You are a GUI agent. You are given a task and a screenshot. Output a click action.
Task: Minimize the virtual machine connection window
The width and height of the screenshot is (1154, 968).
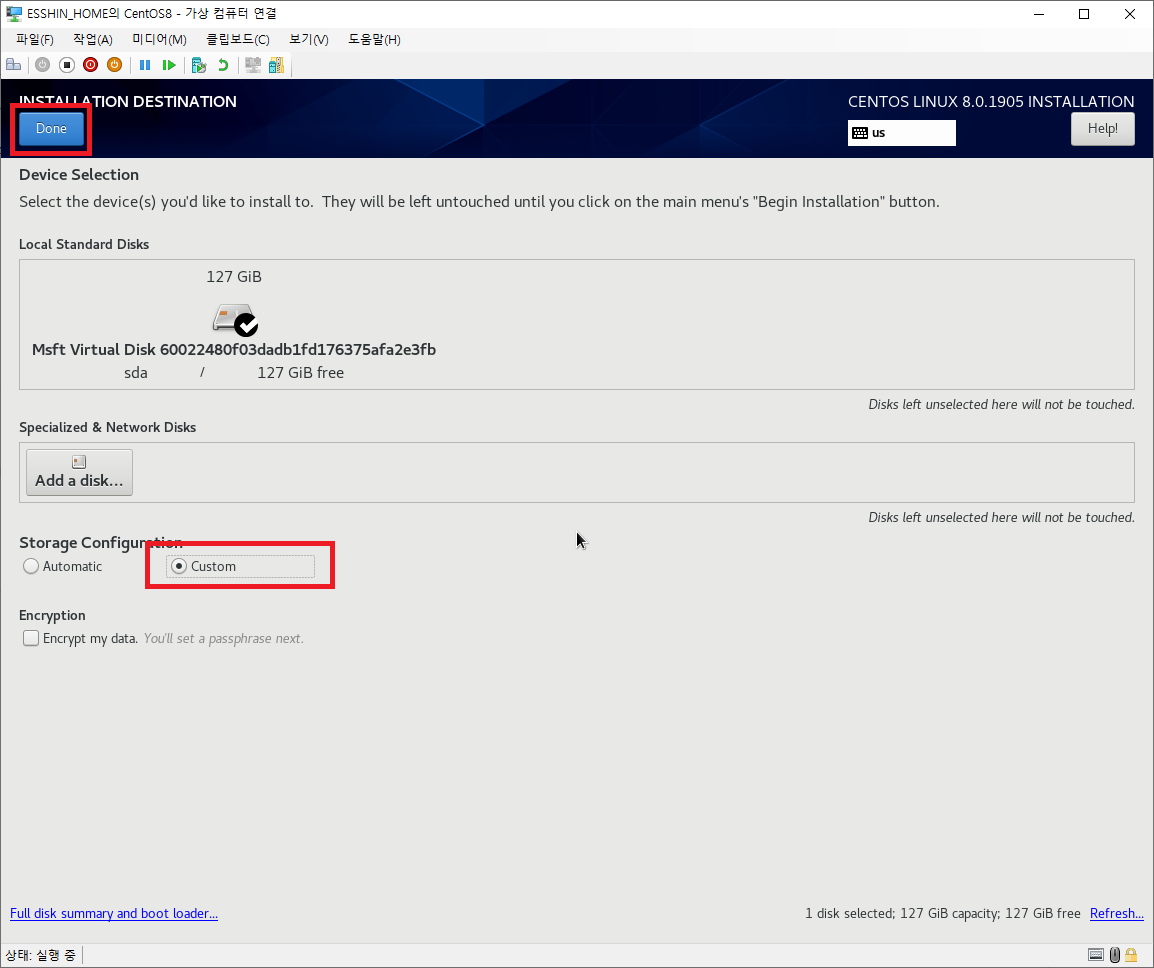coord(1039,14)
